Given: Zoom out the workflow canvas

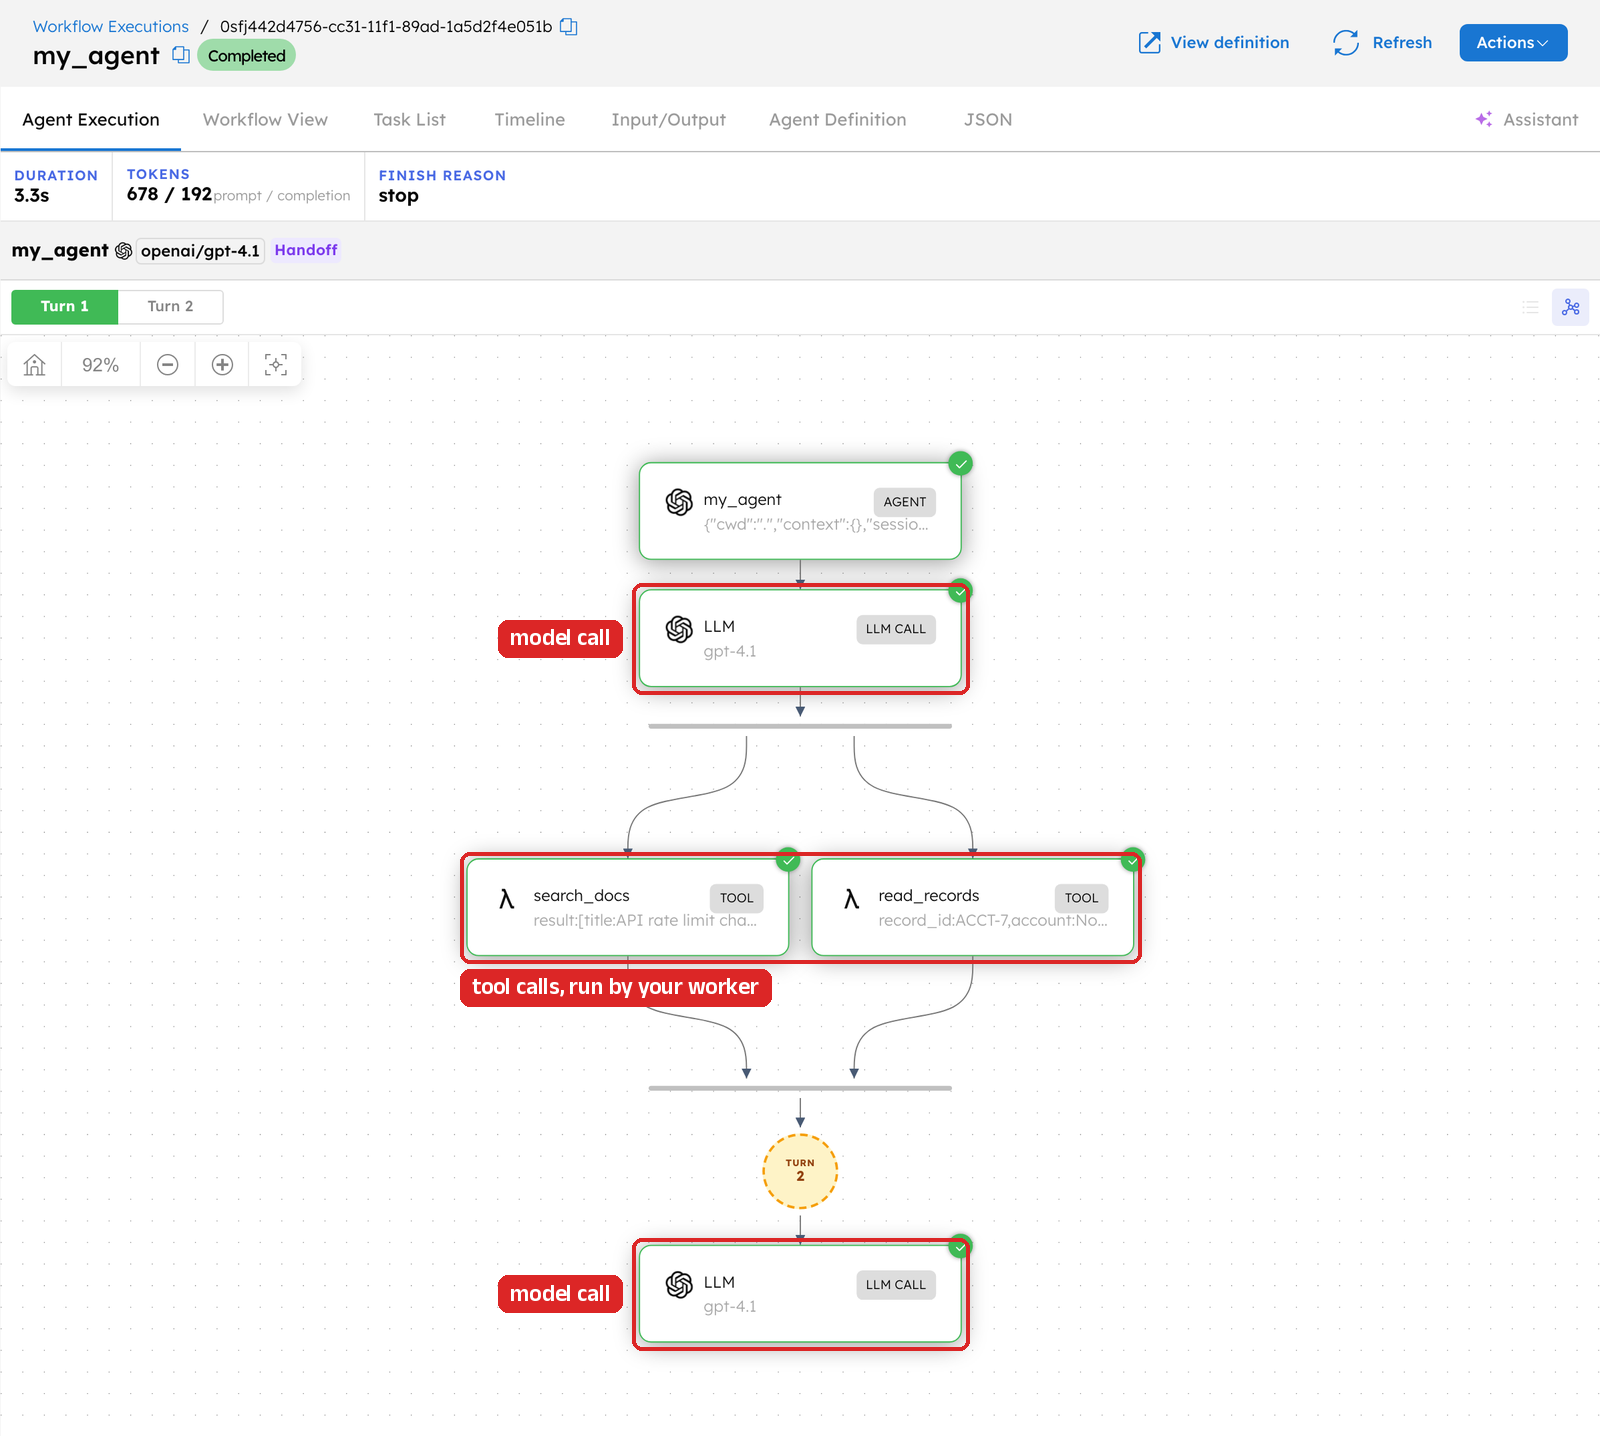Looking at the screenshot, I should point(168,365).
